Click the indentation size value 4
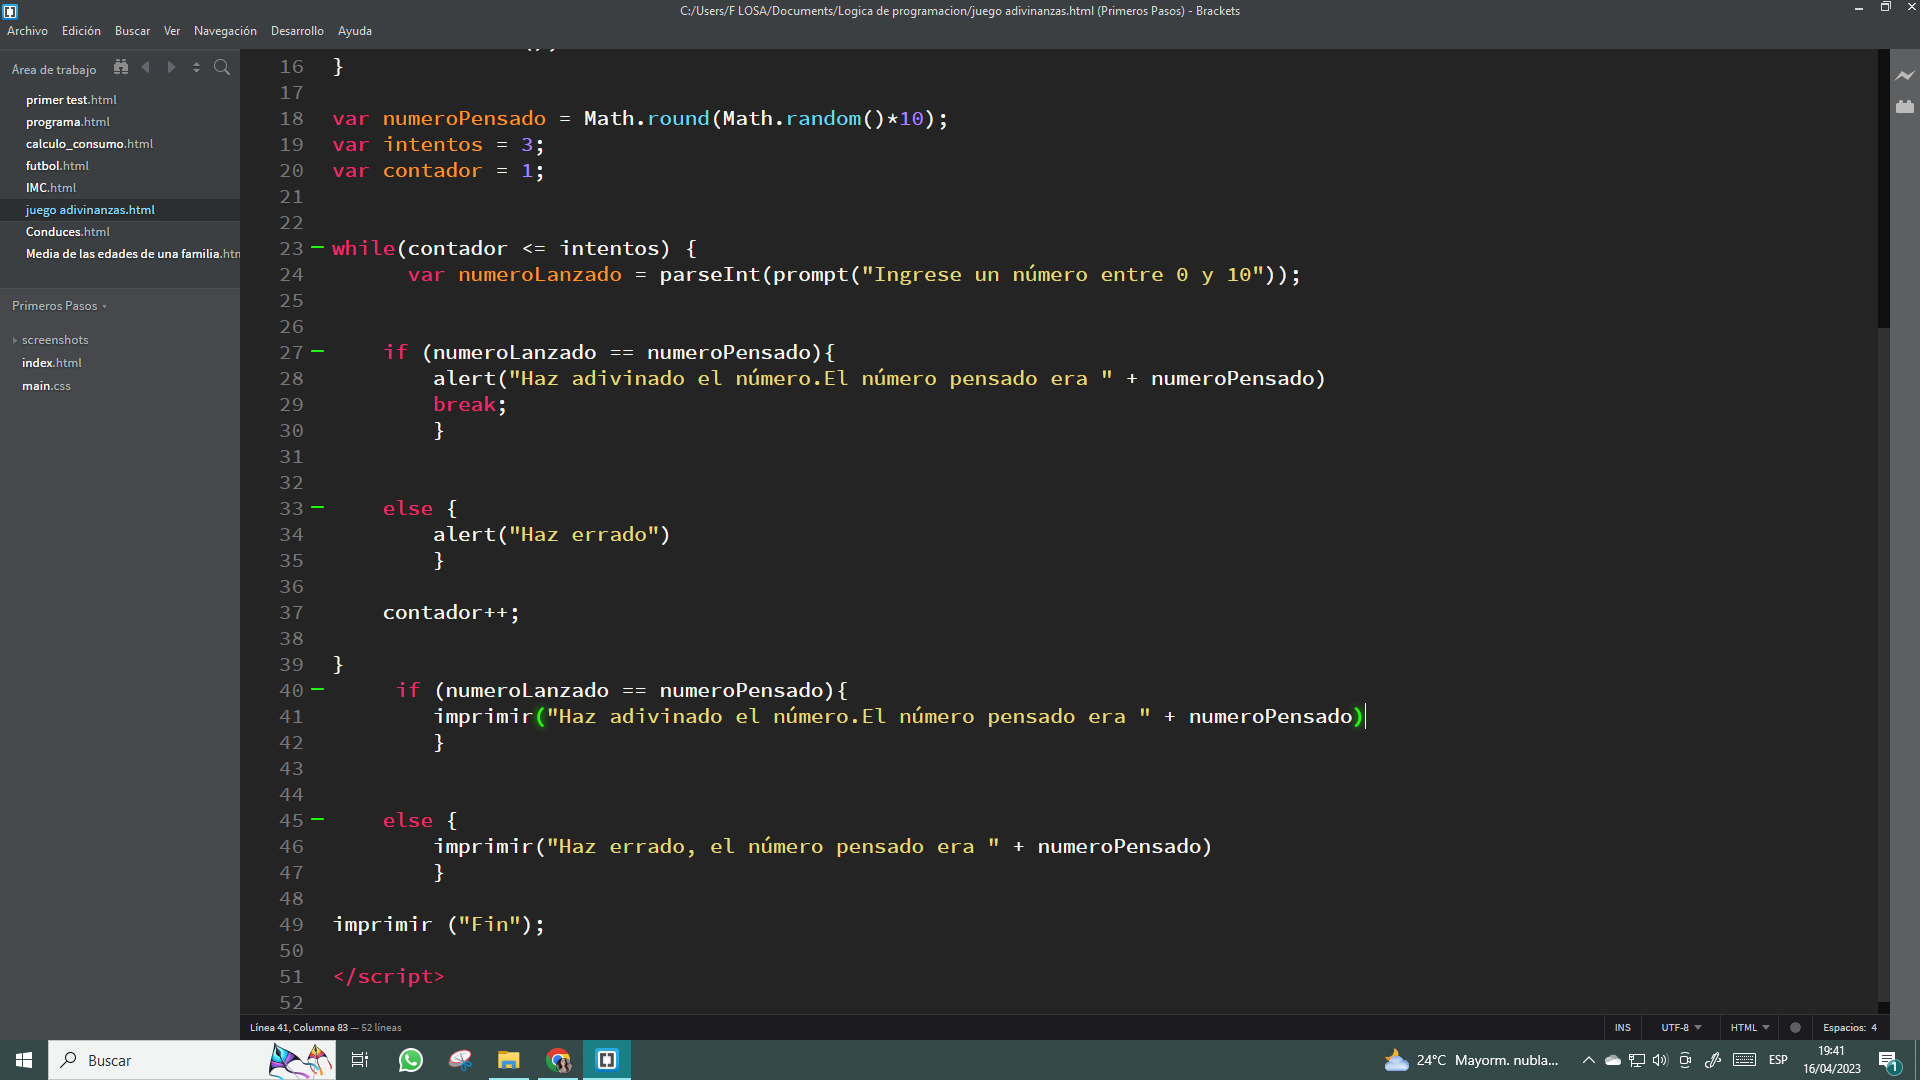This screenshot has width=1920, height=1080. click(x=1874, y=1027)
